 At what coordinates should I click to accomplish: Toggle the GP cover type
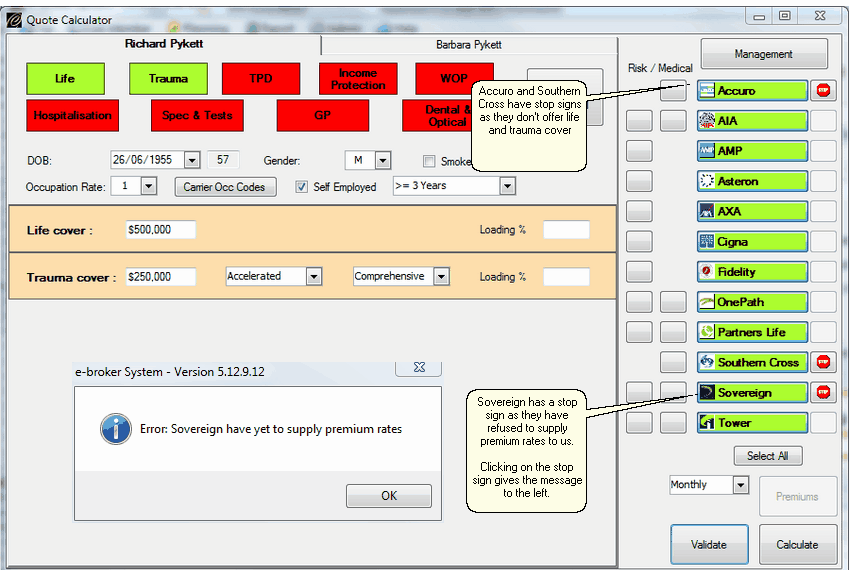tap(323, 116)
